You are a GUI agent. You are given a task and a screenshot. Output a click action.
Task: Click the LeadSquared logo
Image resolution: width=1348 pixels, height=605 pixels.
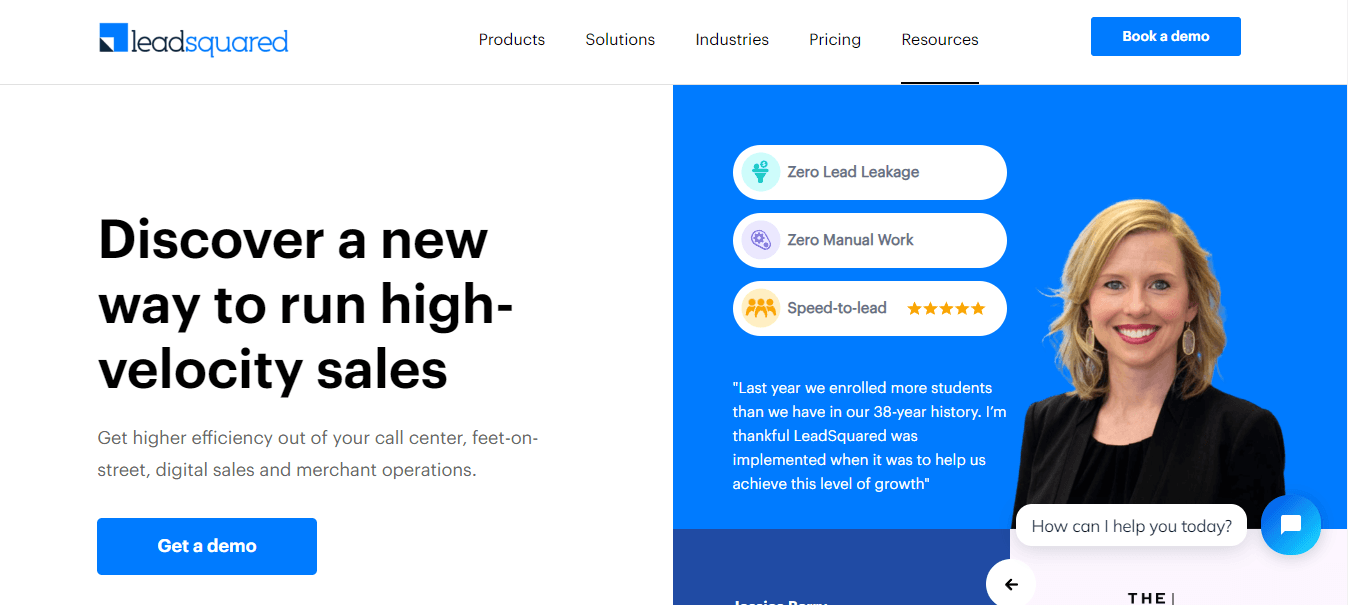tap(192, 40)
